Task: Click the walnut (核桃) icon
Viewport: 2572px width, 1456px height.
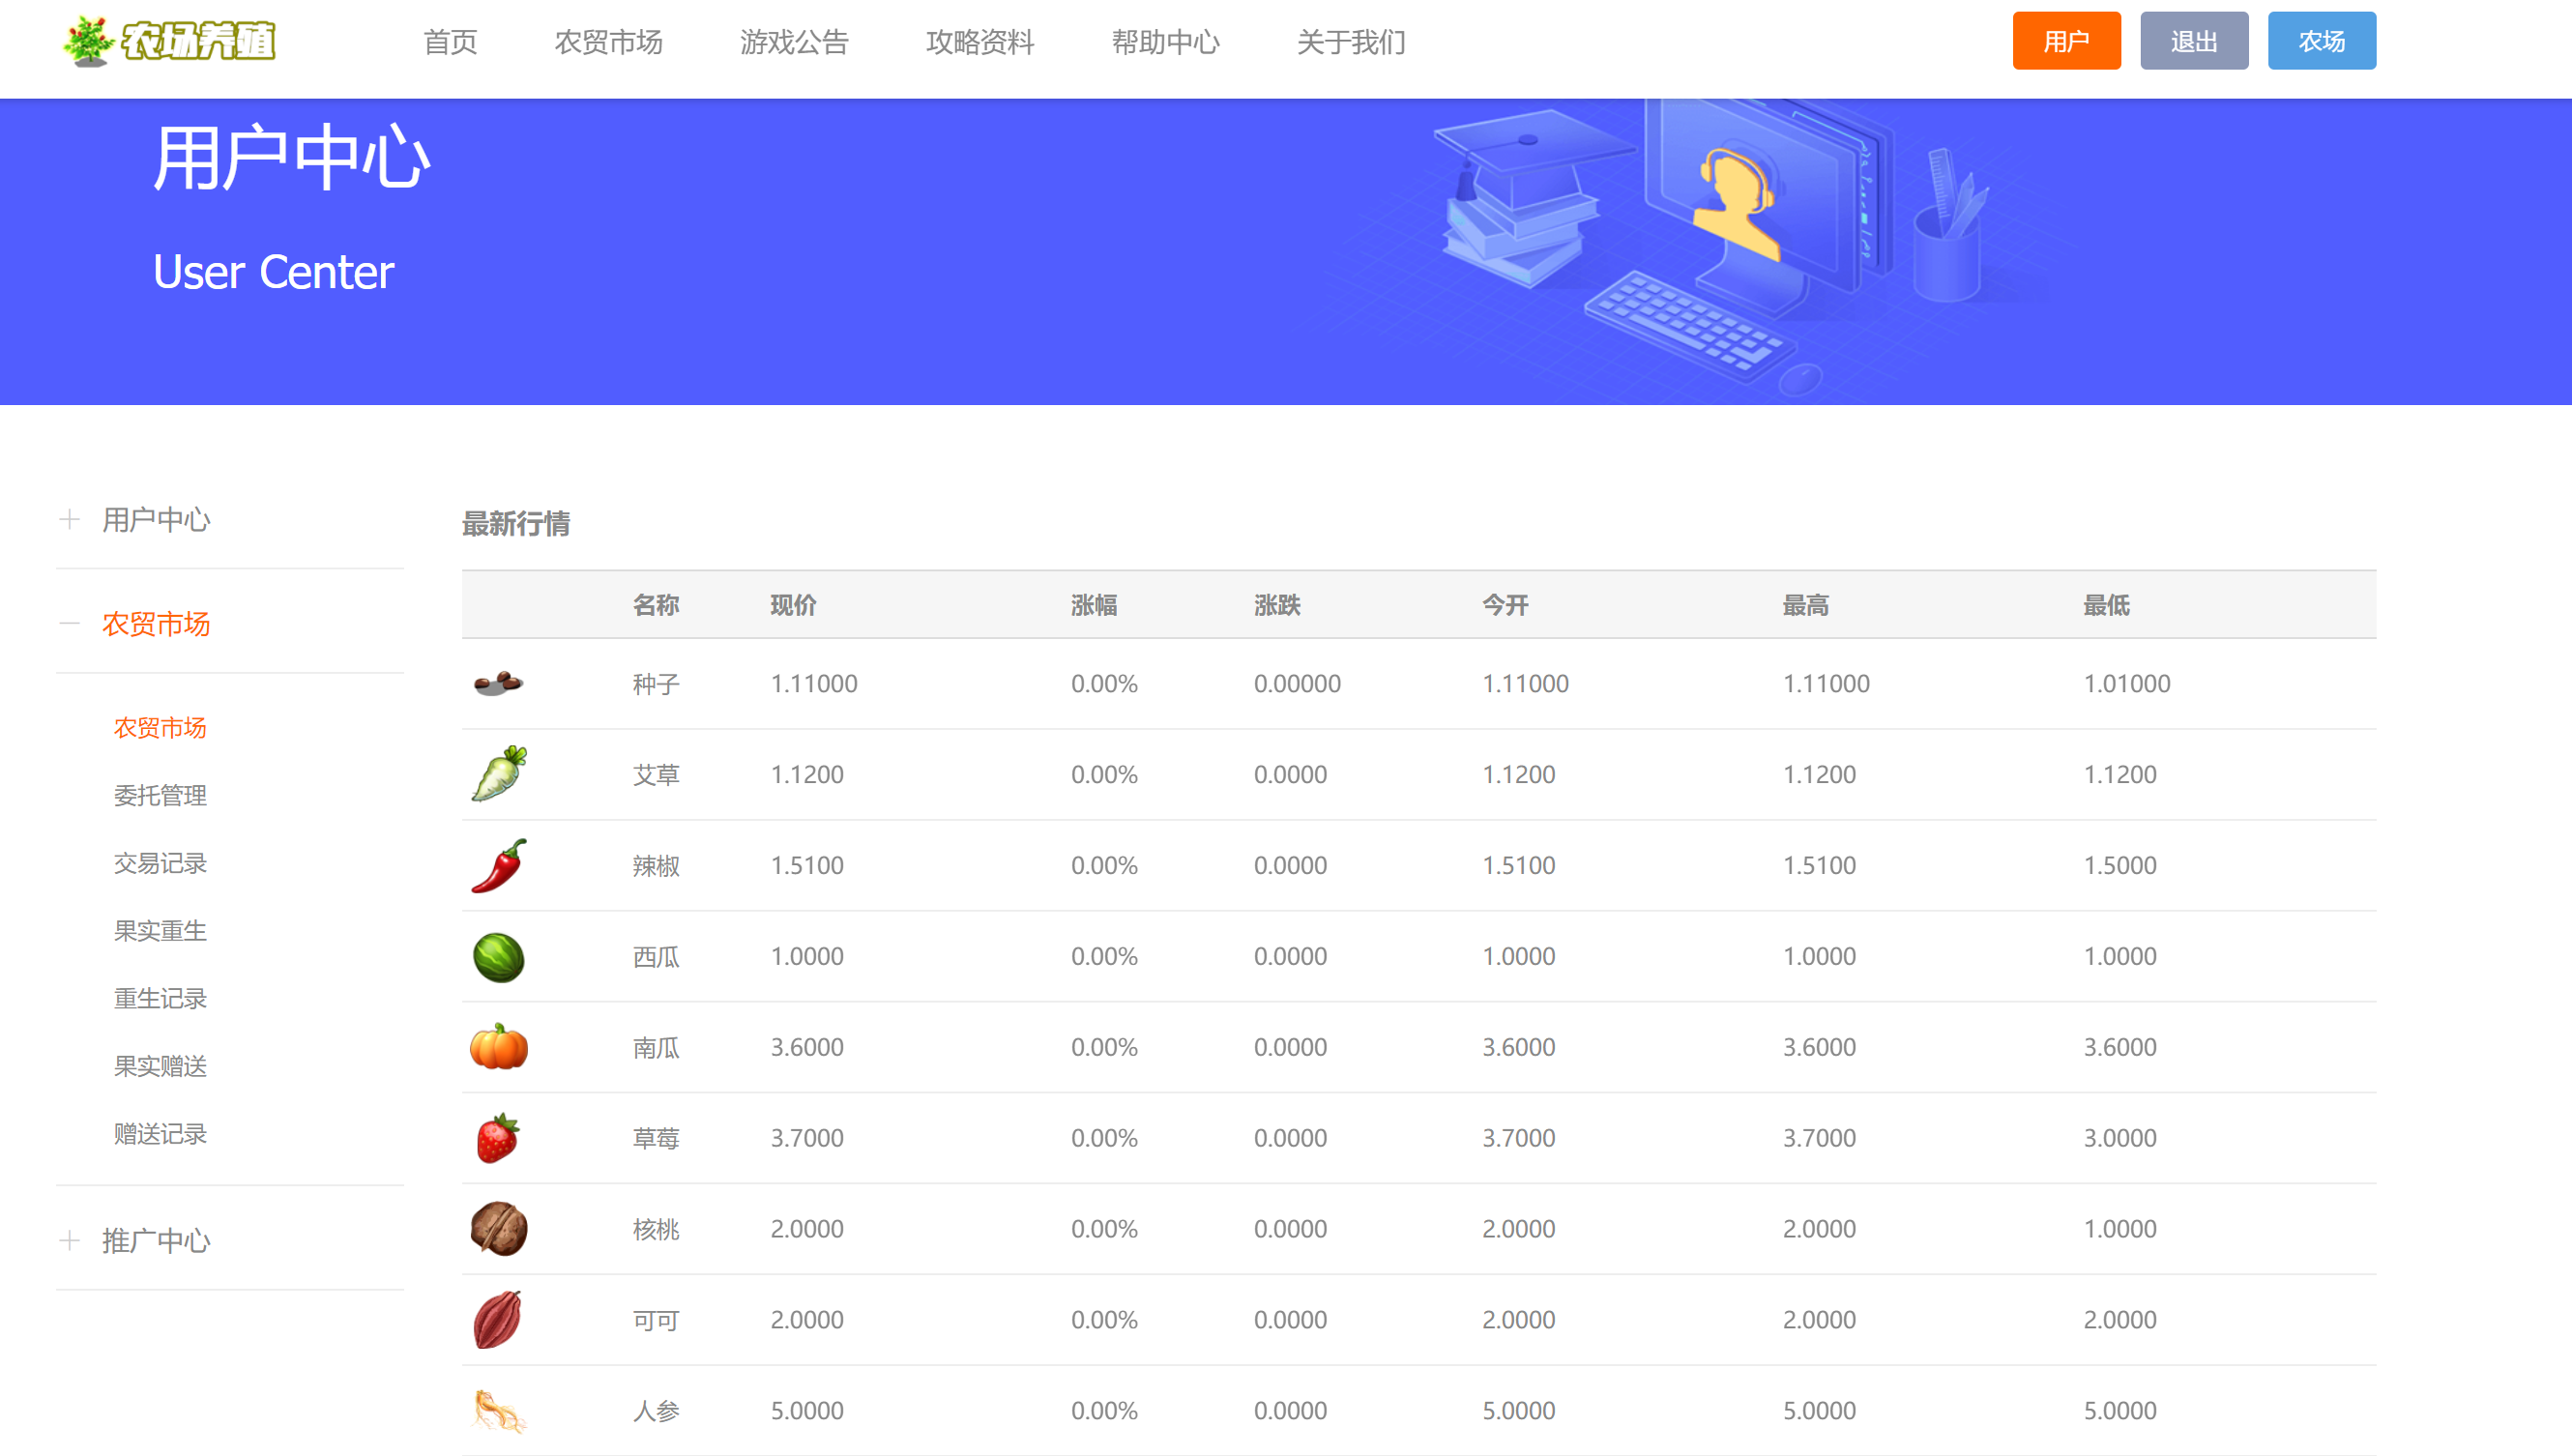Action: (498, 1229)
